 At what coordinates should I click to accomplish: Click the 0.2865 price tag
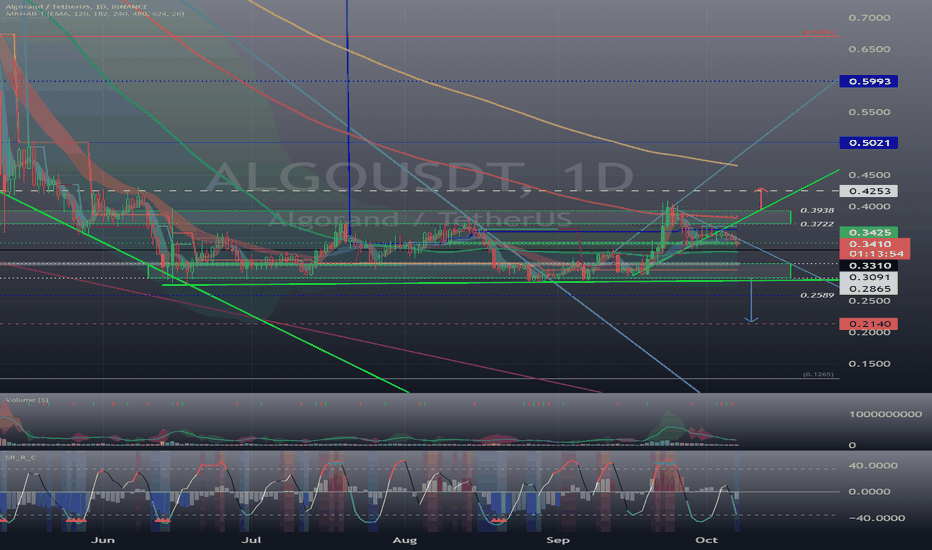pos(868,289)
